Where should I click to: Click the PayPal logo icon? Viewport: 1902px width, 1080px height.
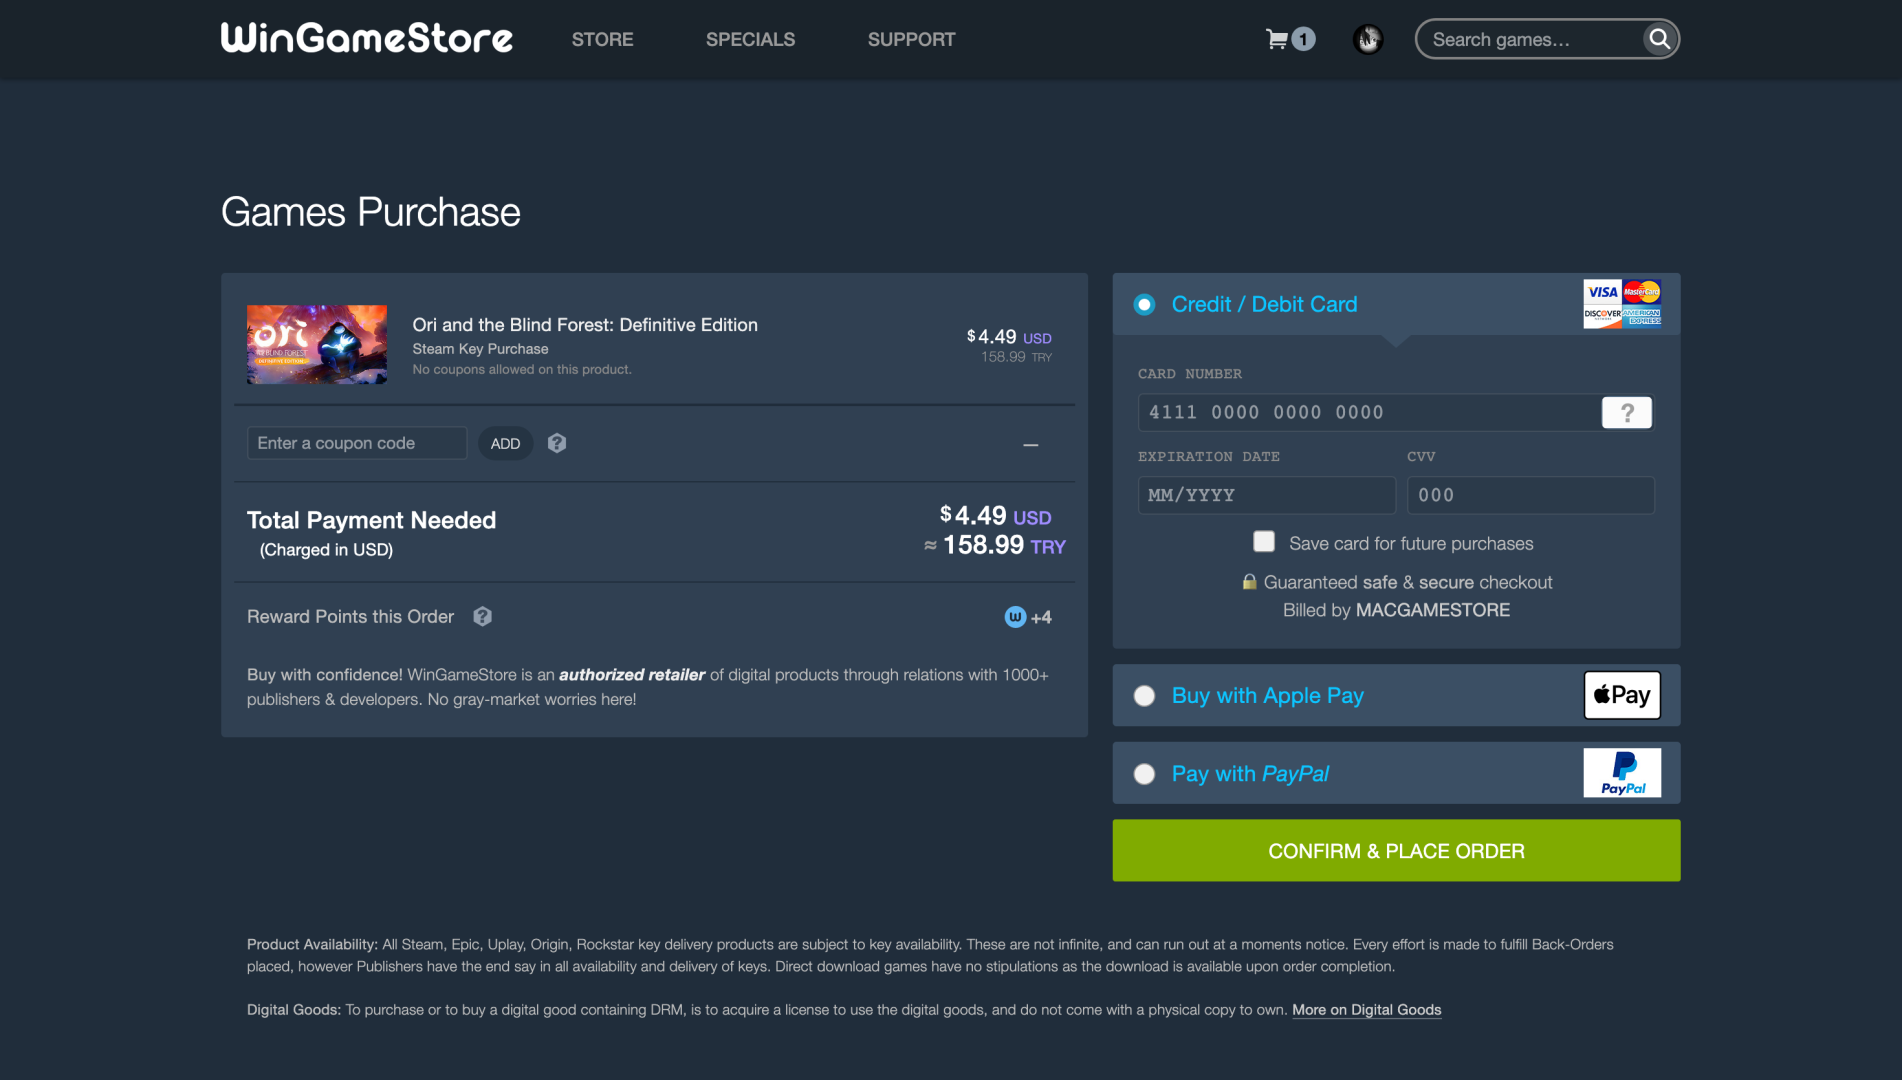click(x=1621, y=773)
